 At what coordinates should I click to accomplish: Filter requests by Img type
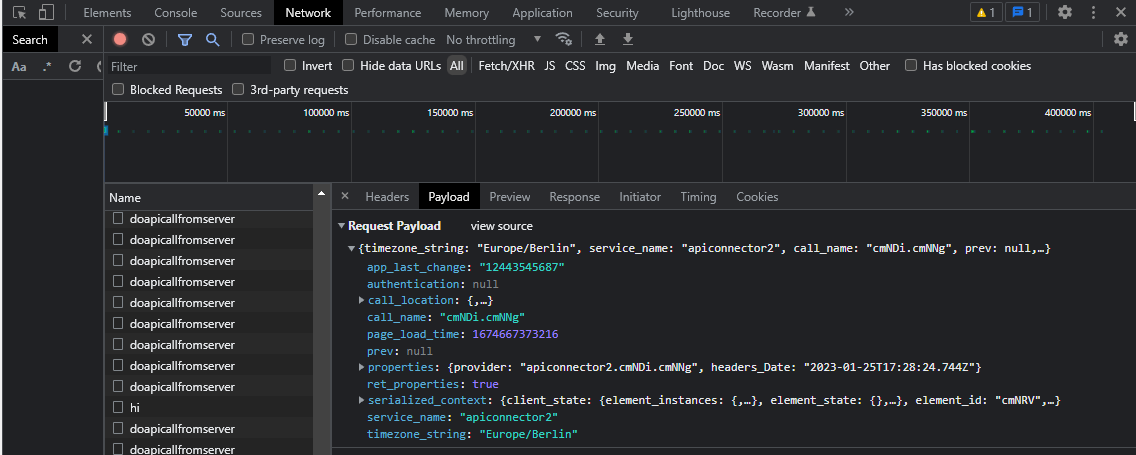pos(606,65)
